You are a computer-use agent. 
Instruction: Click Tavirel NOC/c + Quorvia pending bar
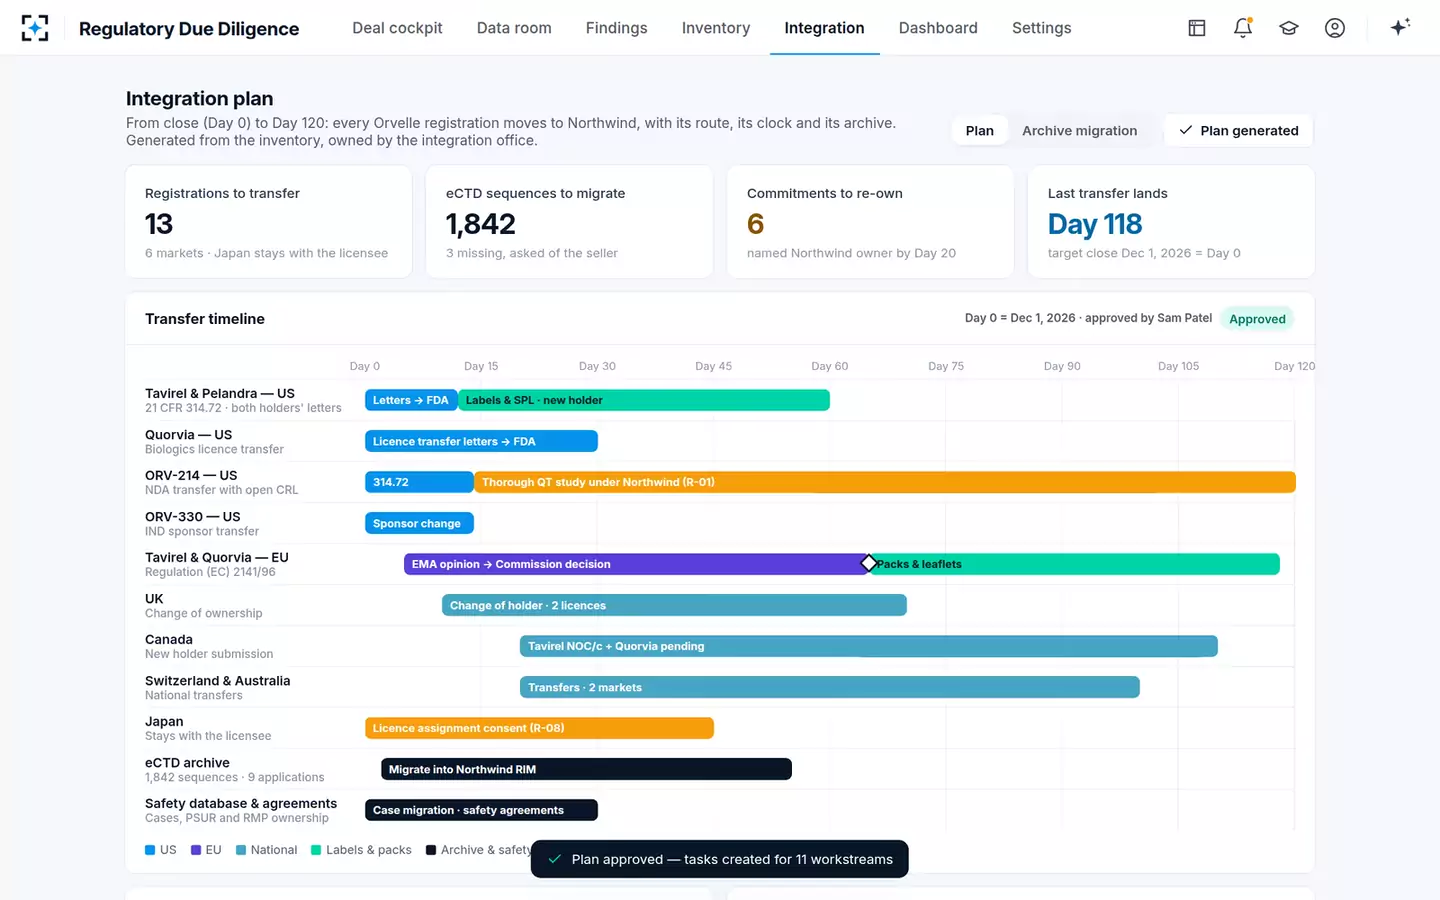pos(869,646)
